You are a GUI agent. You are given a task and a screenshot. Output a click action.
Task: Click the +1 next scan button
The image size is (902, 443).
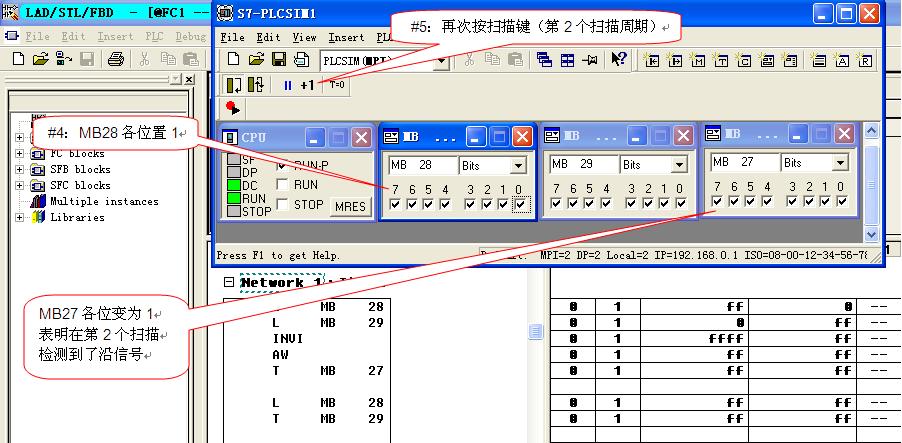[307, 86]
